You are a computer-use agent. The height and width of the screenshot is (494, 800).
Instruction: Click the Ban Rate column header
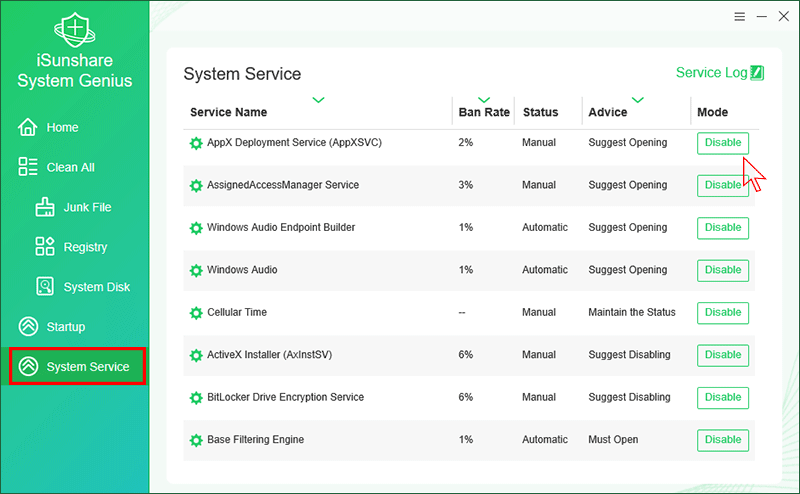484,112
